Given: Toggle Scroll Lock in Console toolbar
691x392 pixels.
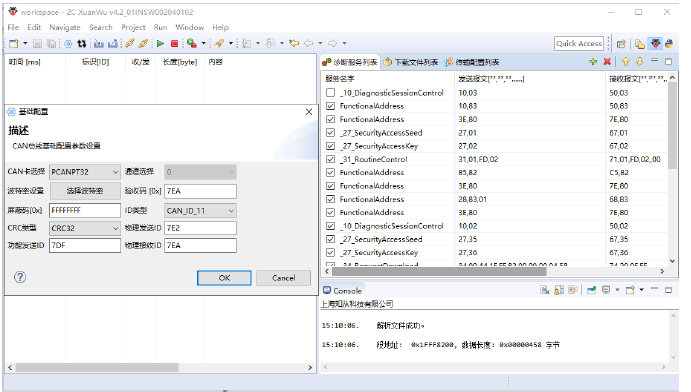Looking at the screenshot, I should pos(559,290).
